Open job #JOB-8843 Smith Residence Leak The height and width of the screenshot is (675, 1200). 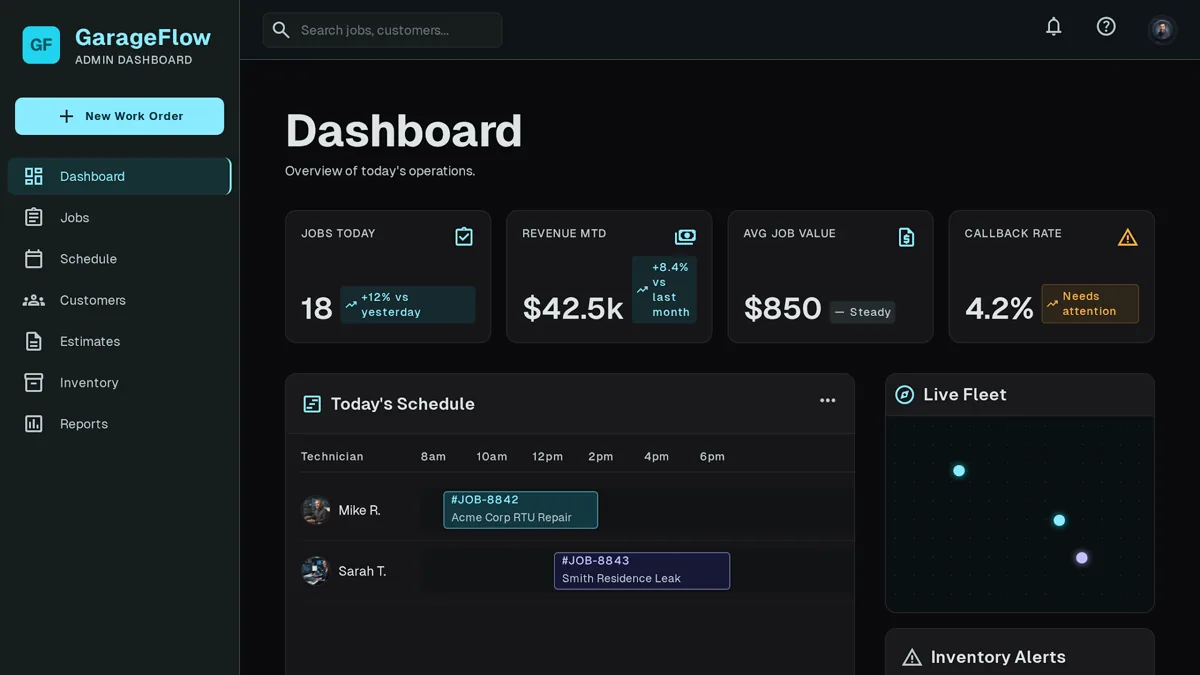642,570
